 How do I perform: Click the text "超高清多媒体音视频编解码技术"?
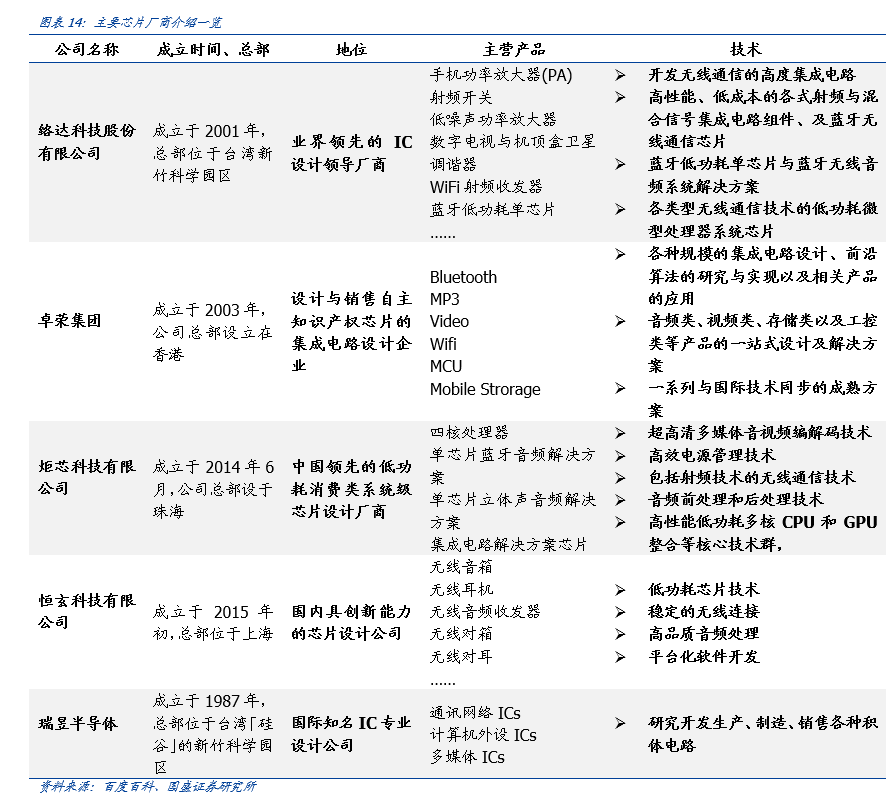pos(759,432)
